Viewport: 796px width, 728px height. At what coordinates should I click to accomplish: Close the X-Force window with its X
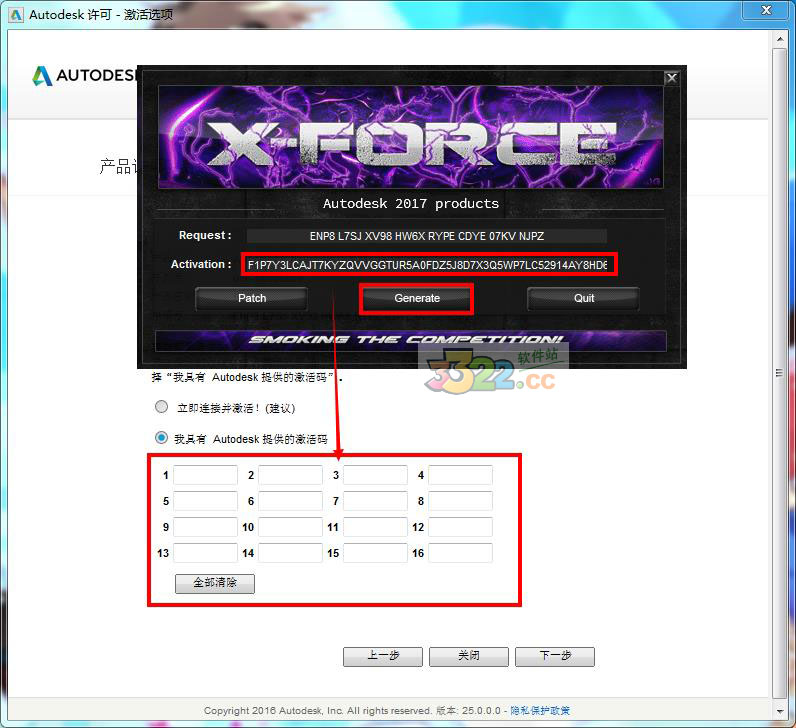click(x=671, y=78)
